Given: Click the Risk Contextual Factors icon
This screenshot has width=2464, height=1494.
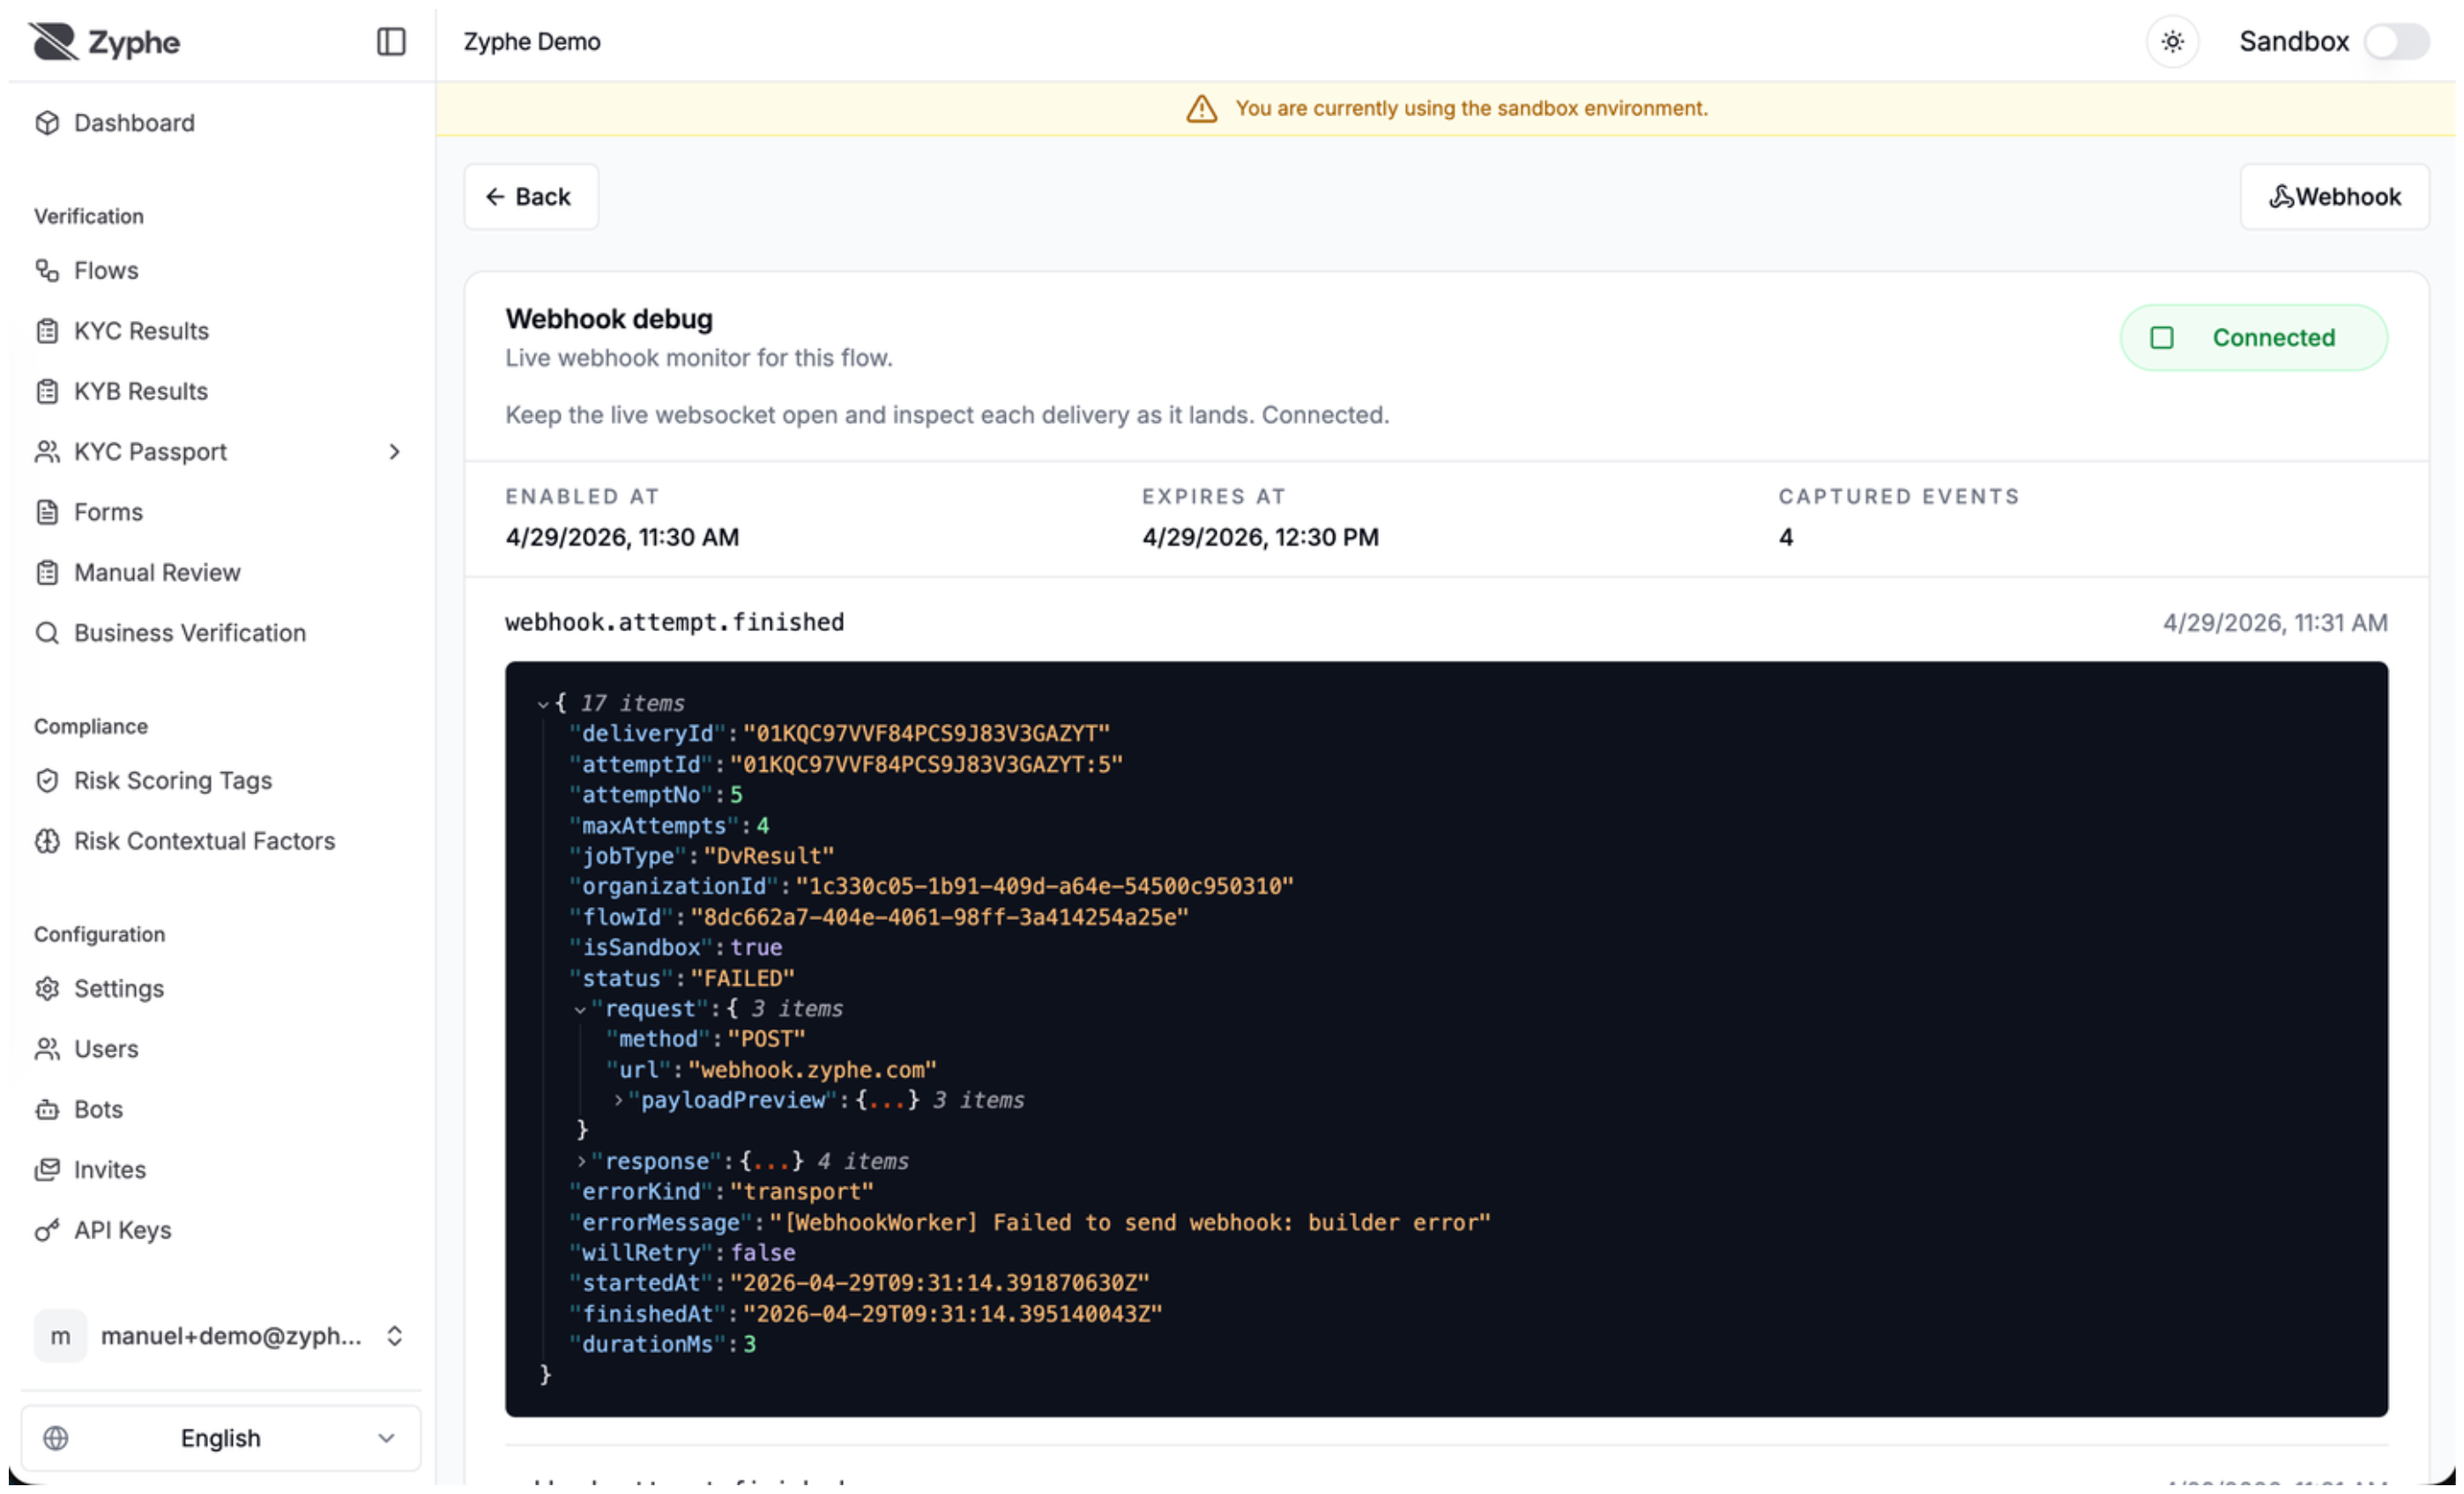Looking at the screenshot, I should 47,841.
